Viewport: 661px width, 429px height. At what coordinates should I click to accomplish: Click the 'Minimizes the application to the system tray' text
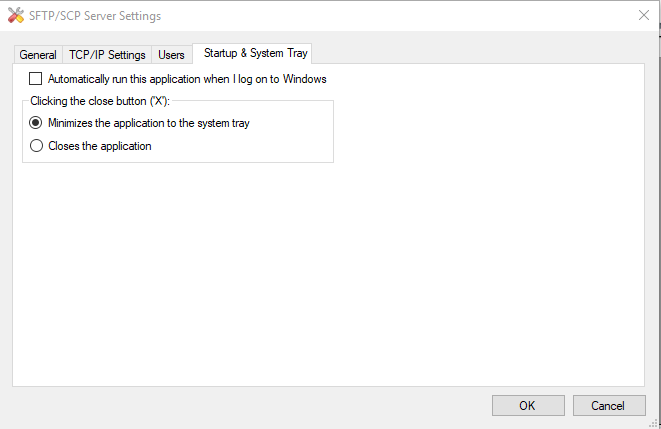(x=149, y=123)
